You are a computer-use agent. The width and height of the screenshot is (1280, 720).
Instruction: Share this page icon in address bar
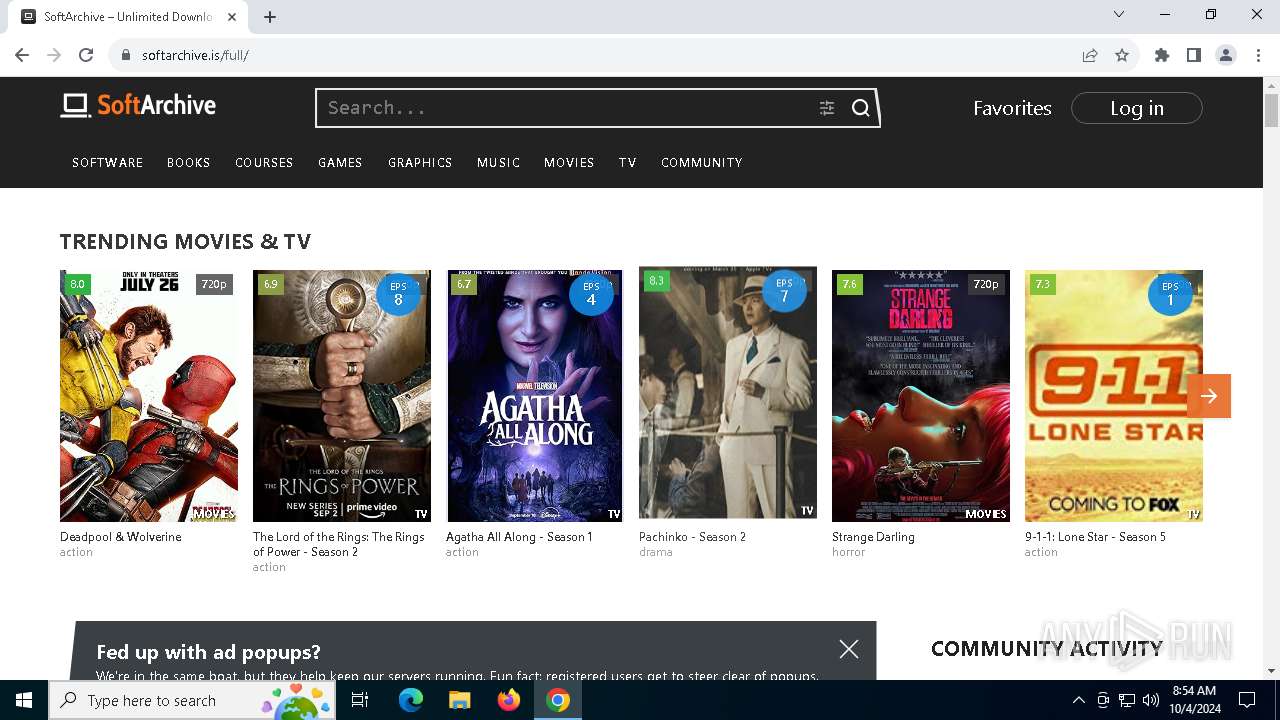pos(1090,55)
